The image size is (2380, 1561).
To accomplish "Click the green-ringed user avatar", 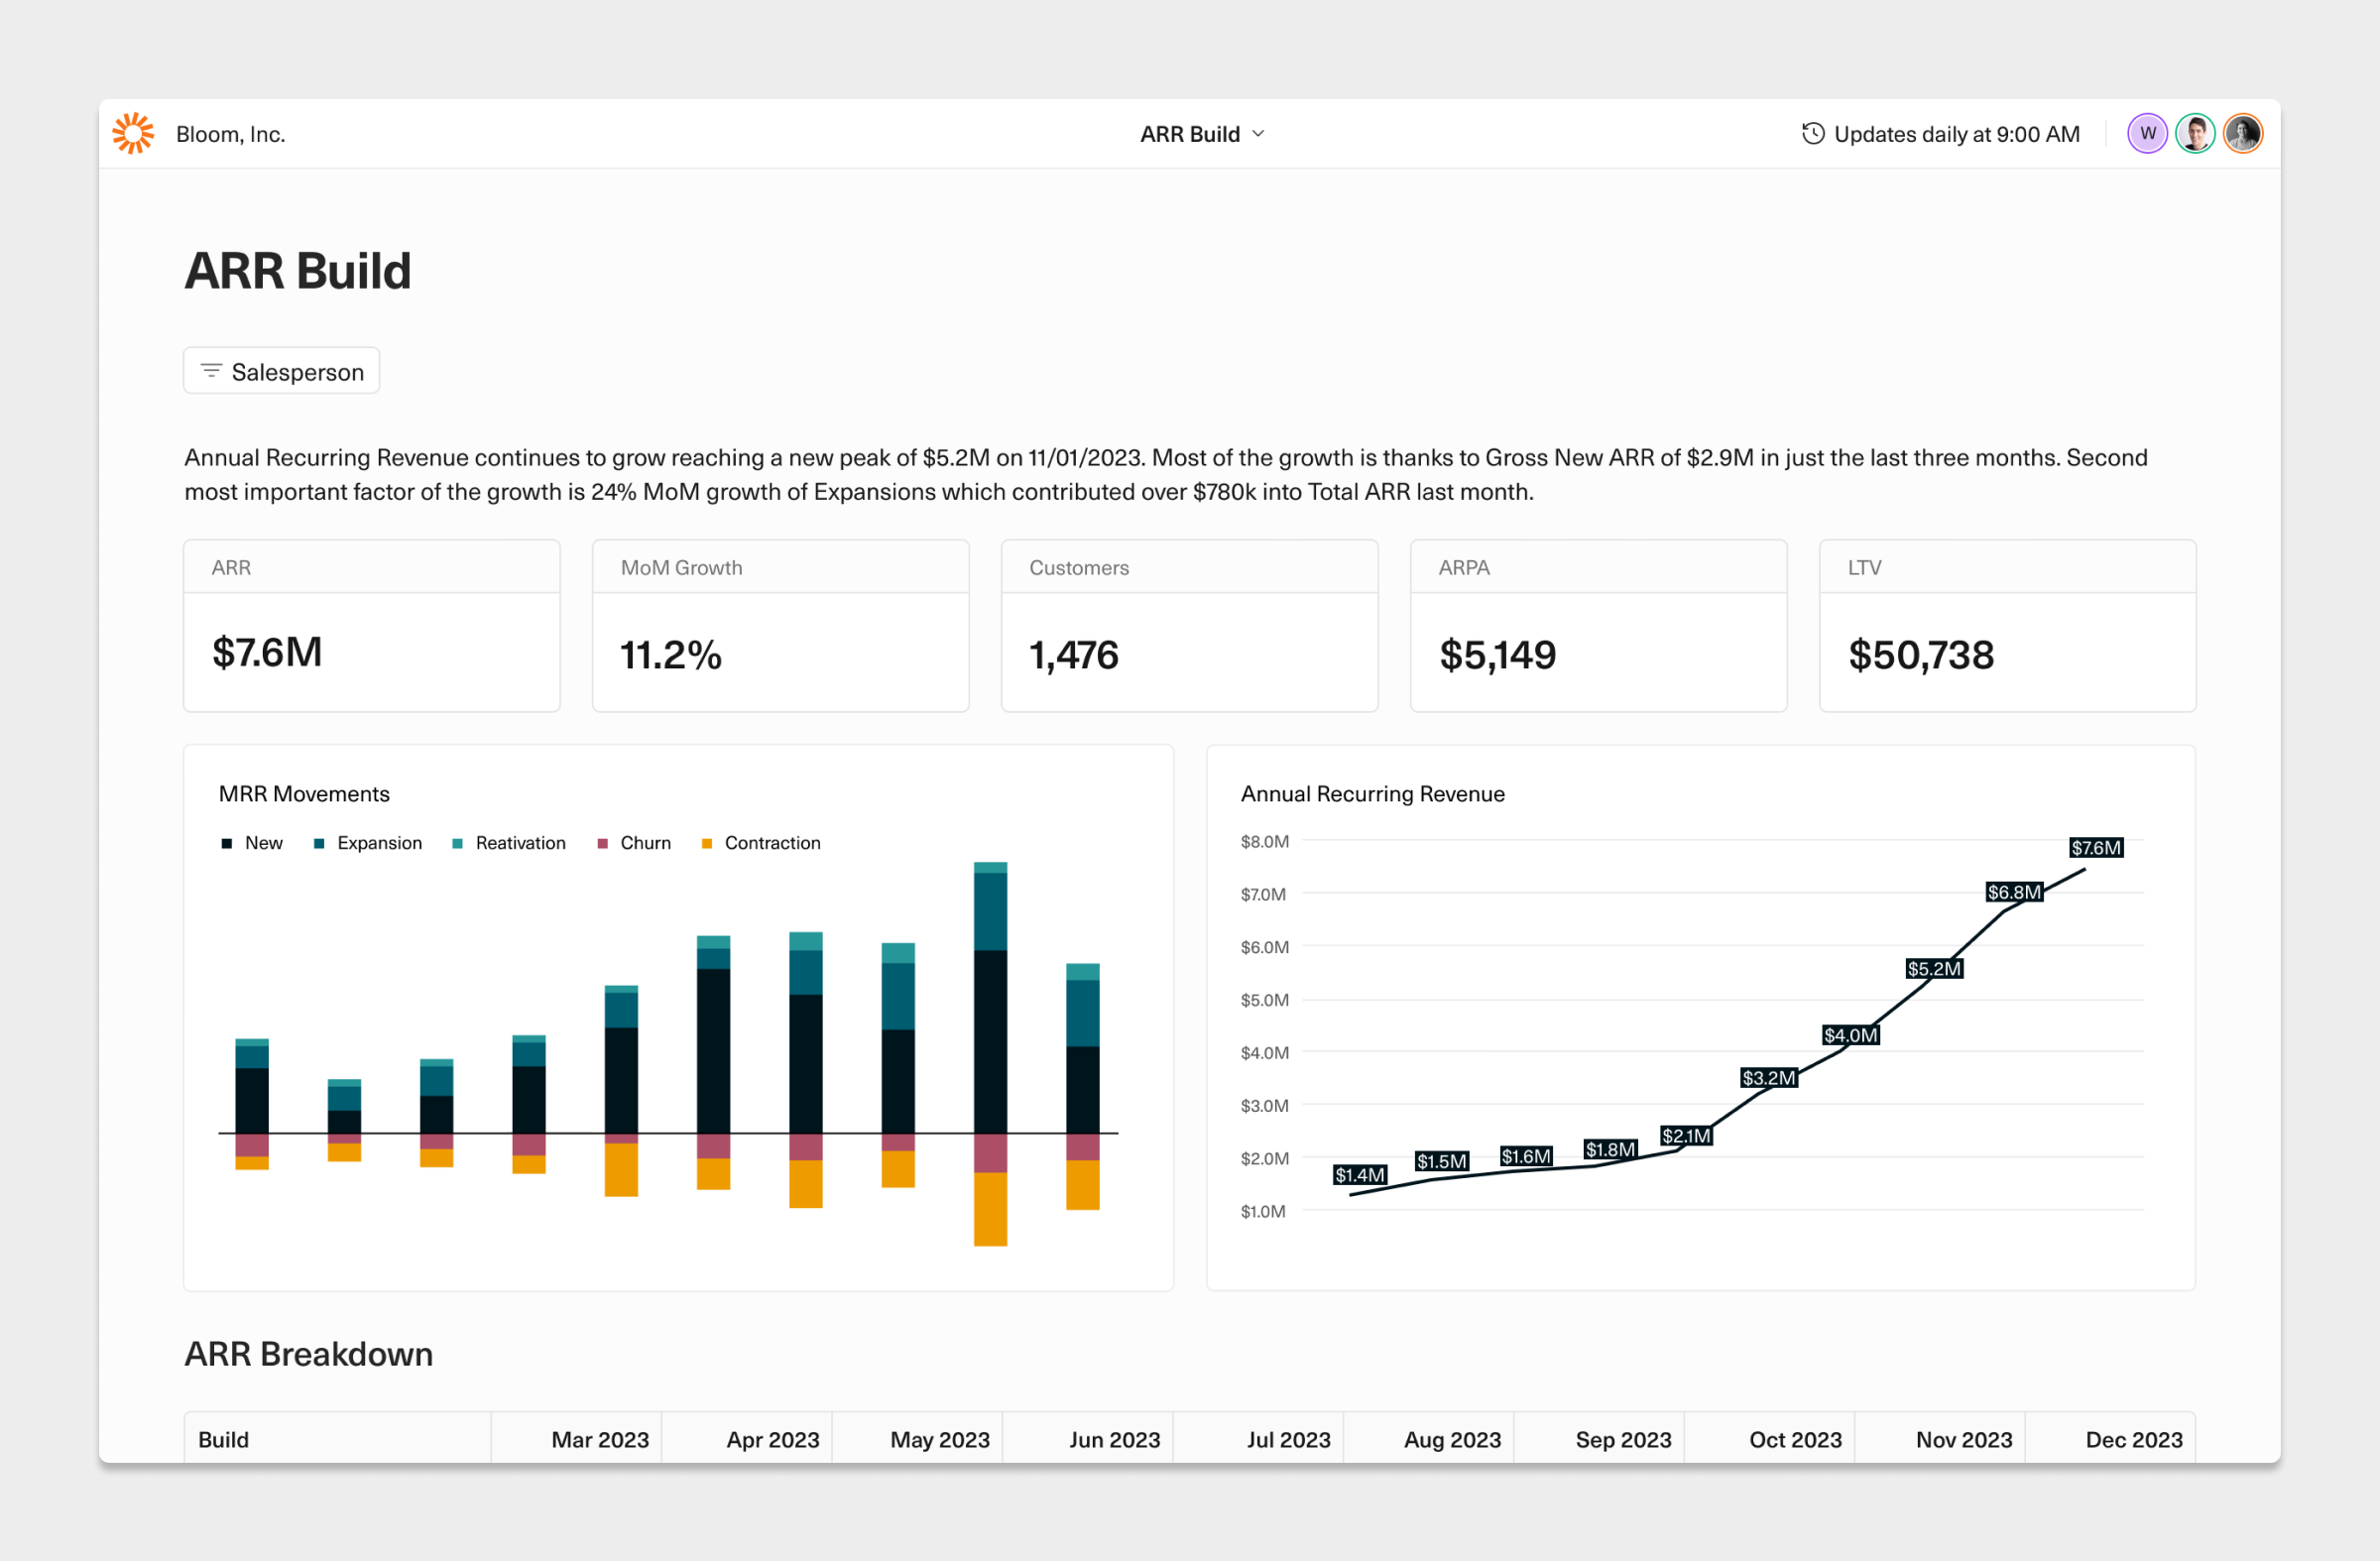I will (2195, 134).
